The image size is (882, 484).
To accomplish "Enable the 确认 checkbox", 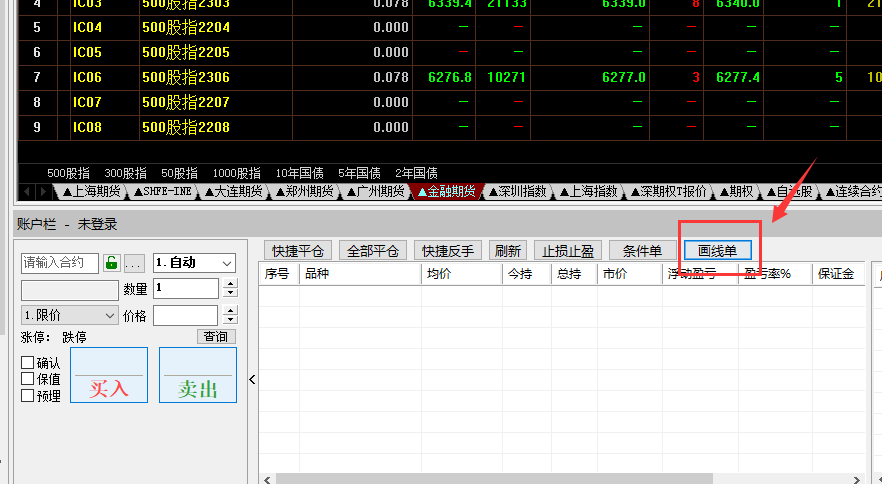I will pyautogui.click(x=28, y=363).
